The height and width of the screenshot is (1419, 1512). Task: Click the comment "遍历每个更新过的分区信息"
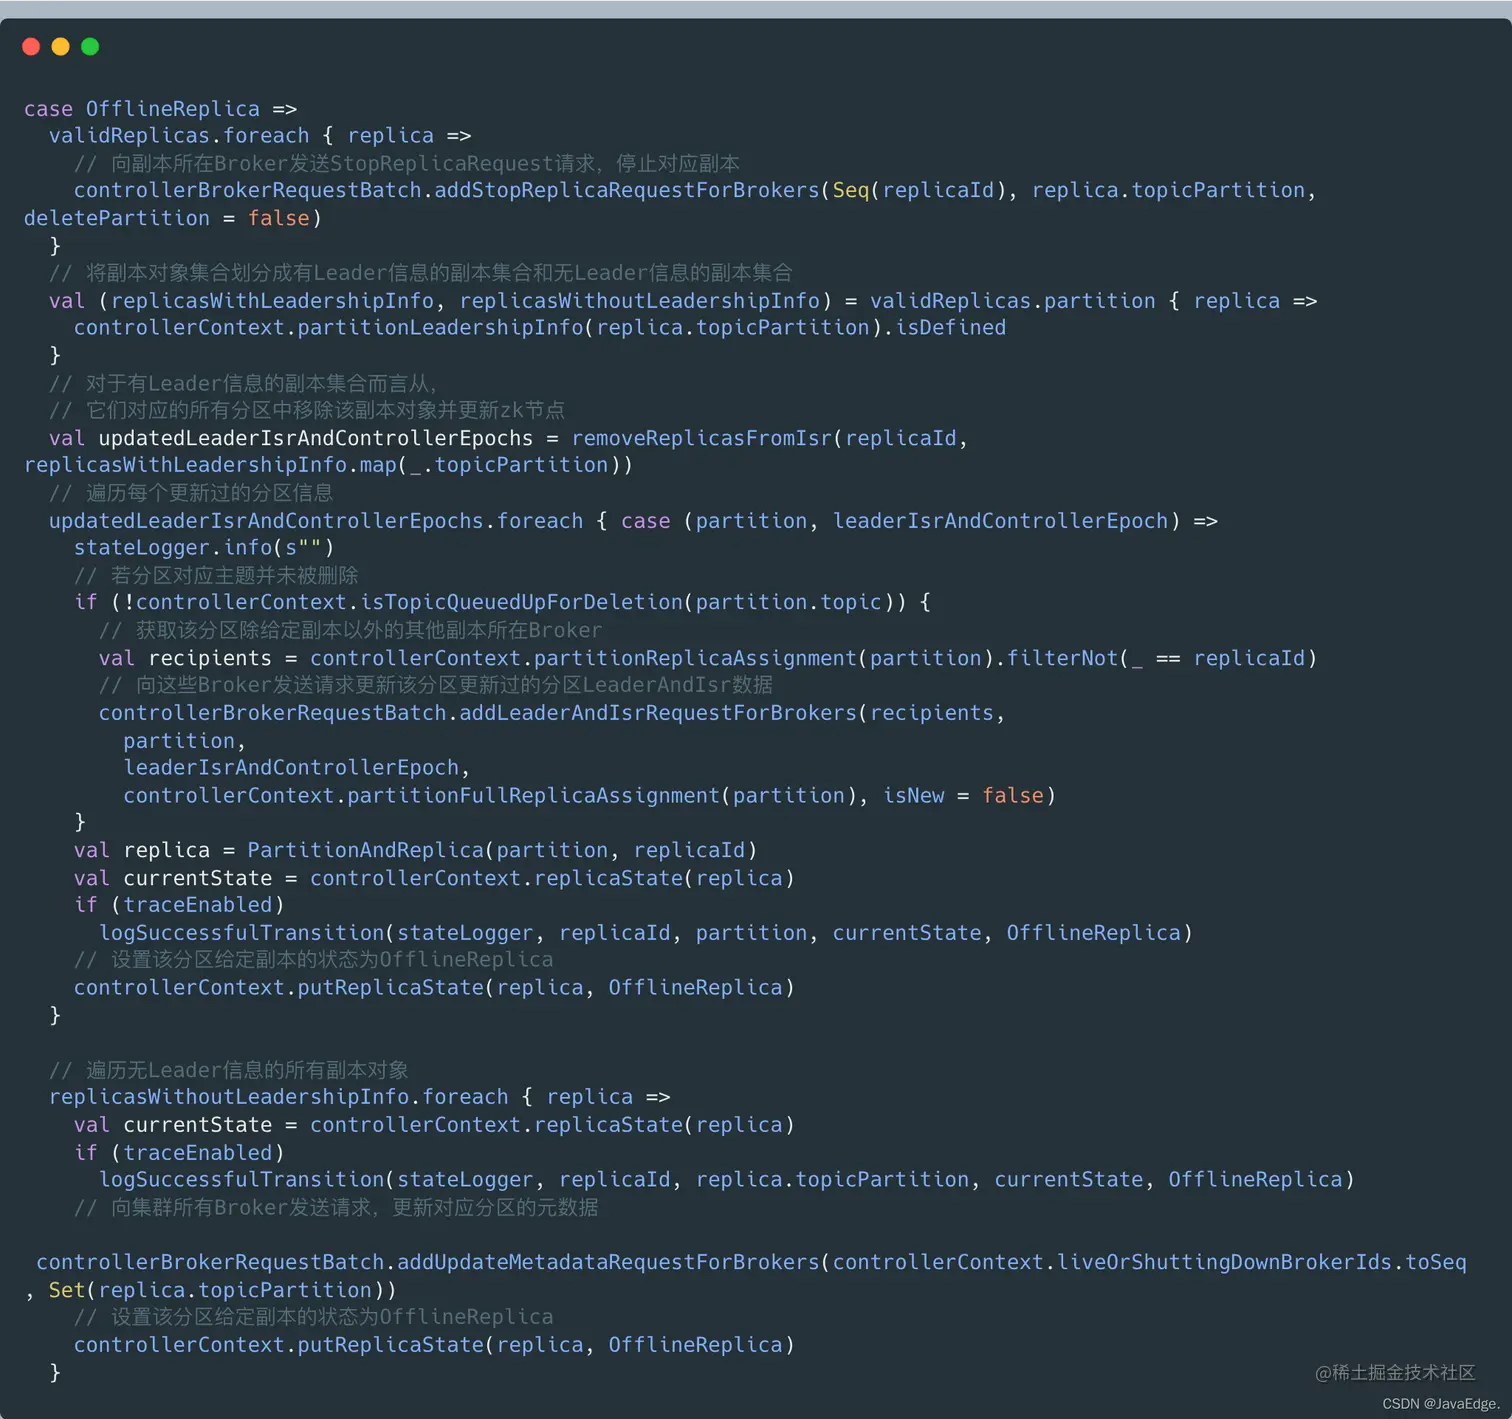[191, 493]
